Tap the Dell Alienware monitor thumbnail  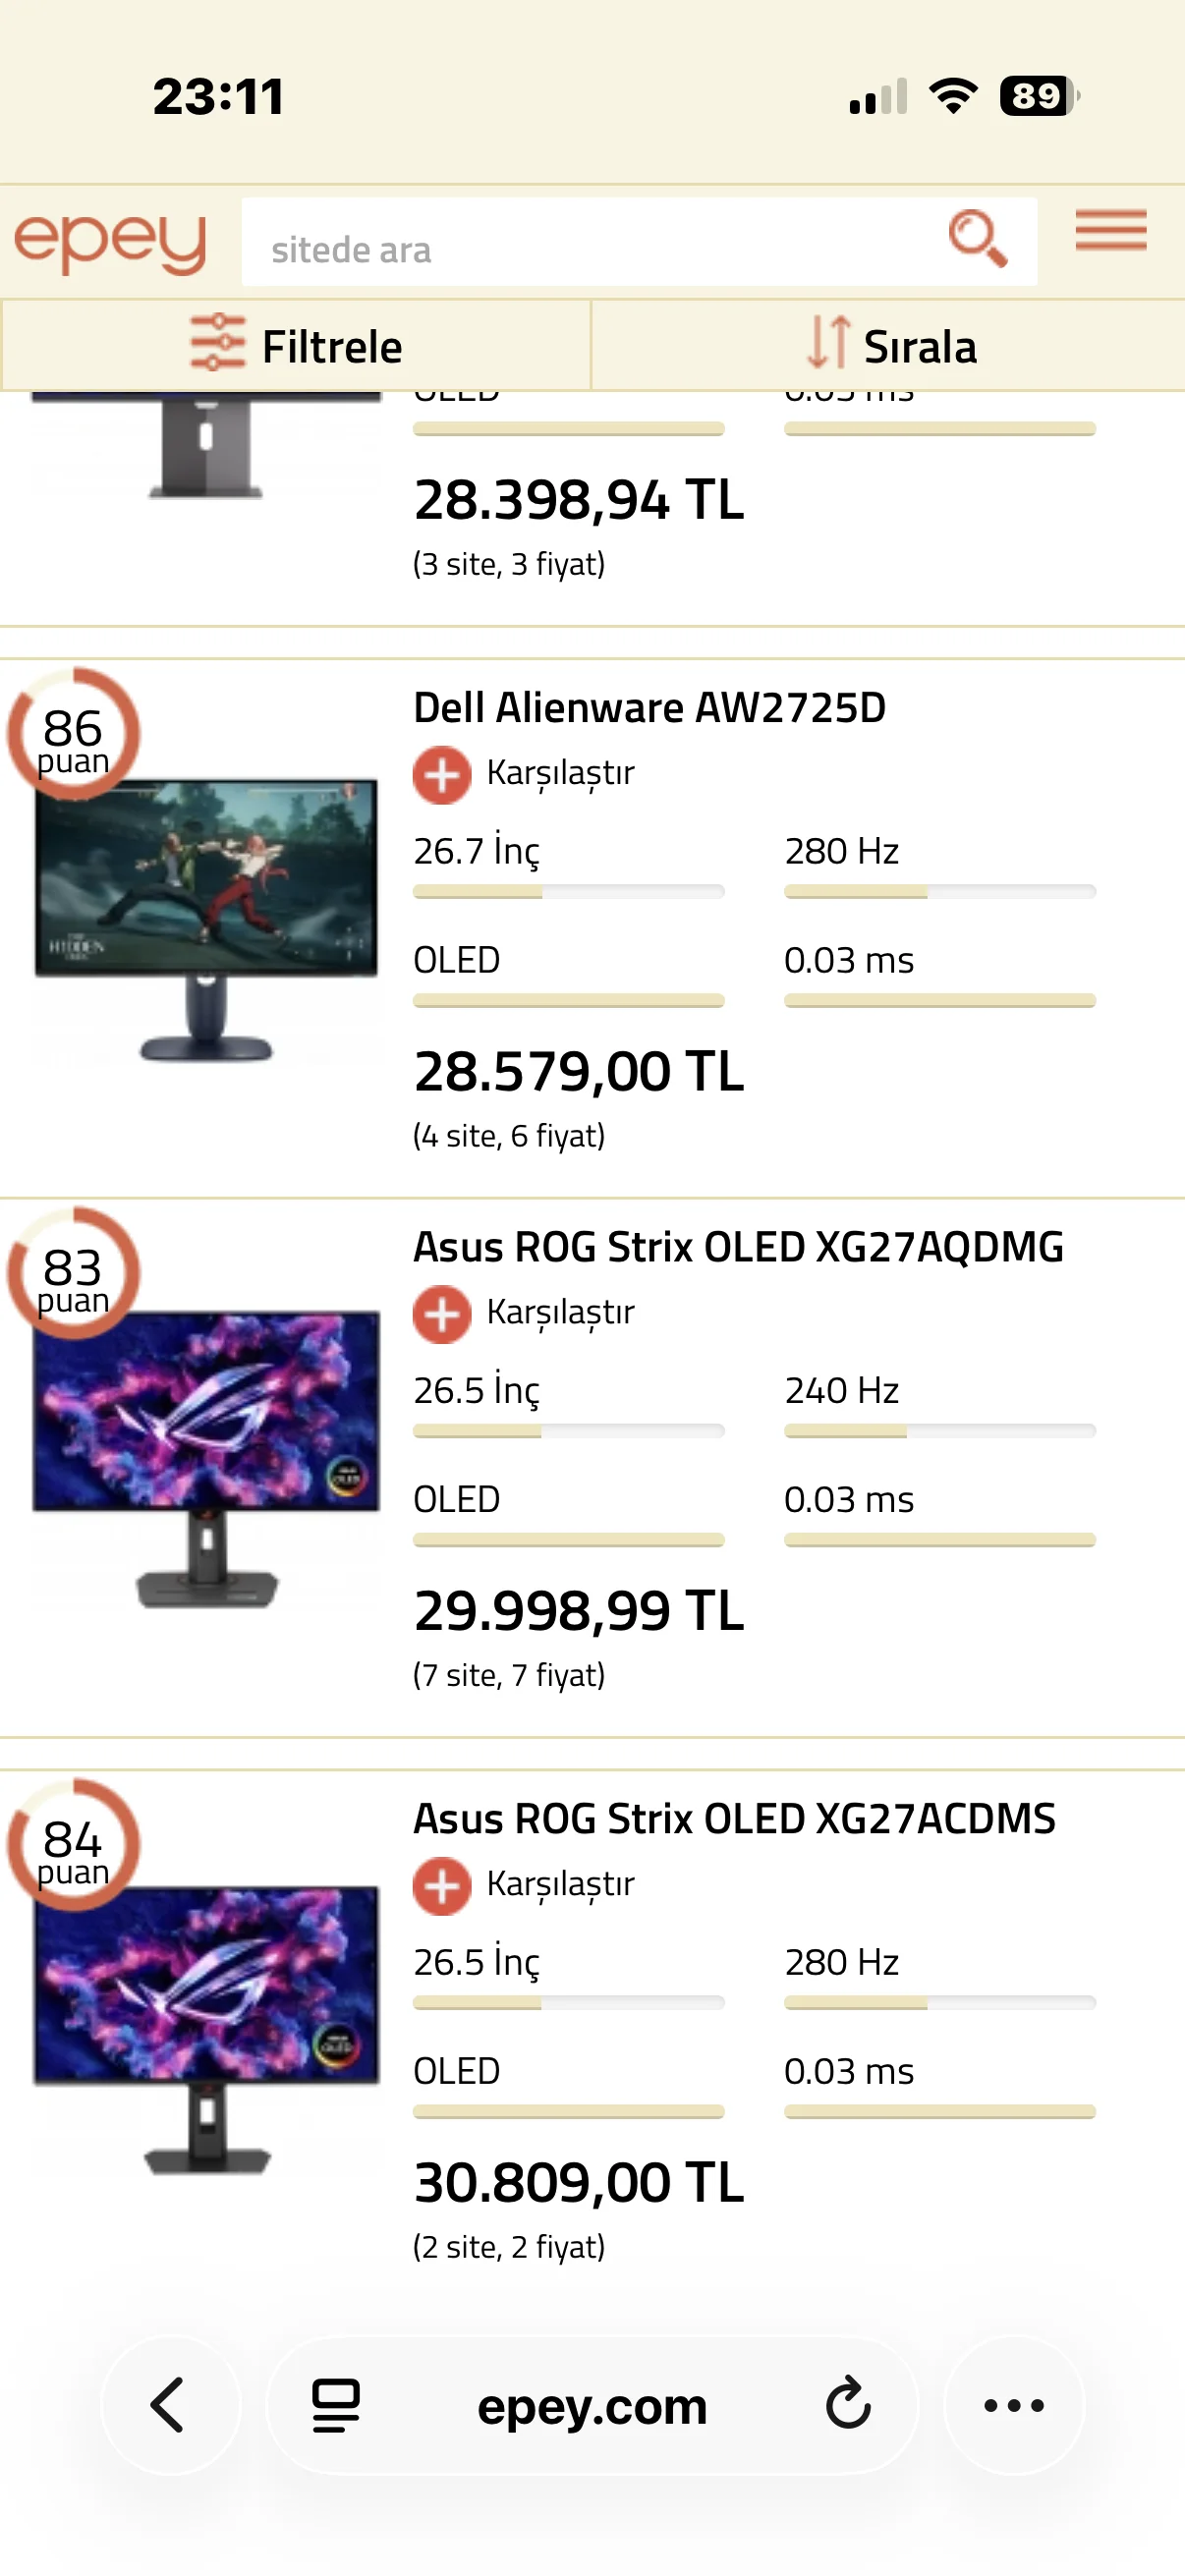tap(206, 915)
